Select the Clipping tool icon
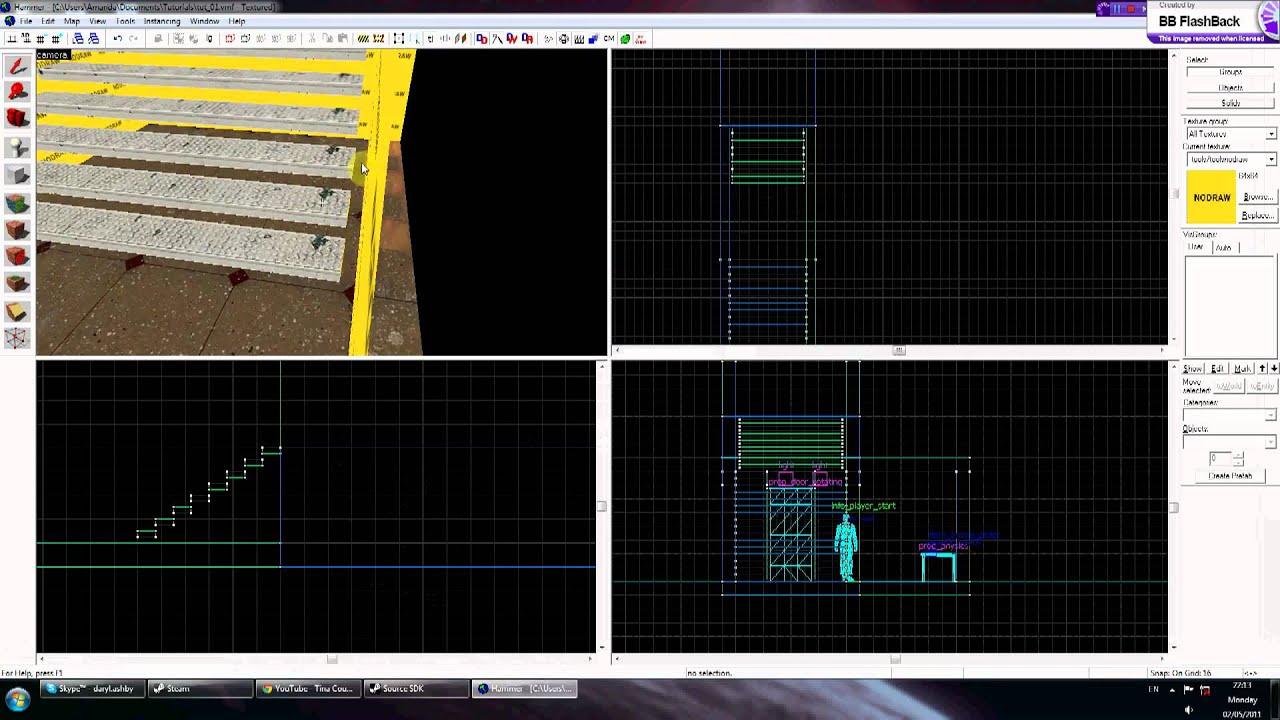 click(17, 312)
